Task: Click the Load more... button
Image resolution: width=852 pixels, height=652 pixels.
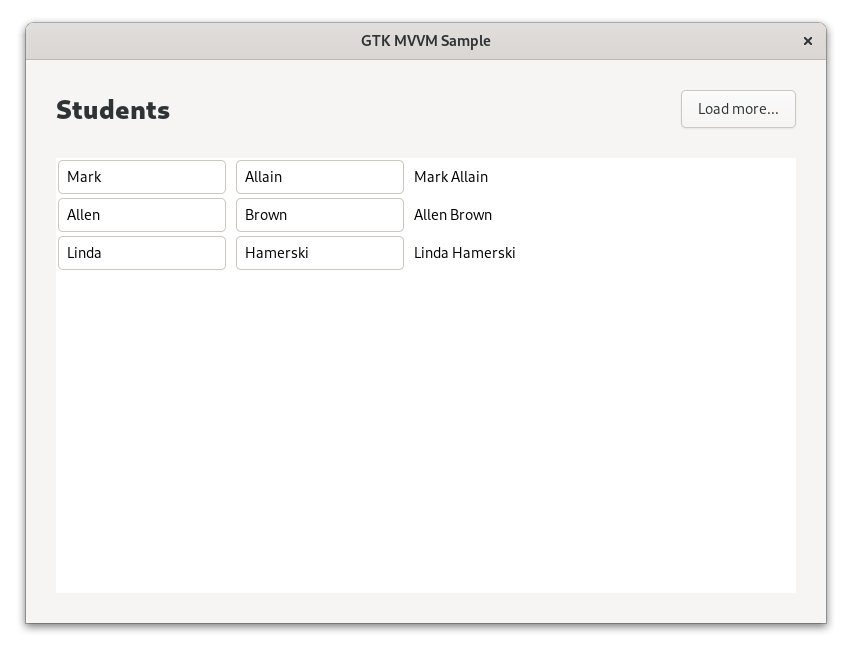Action: tap(738, 109)
